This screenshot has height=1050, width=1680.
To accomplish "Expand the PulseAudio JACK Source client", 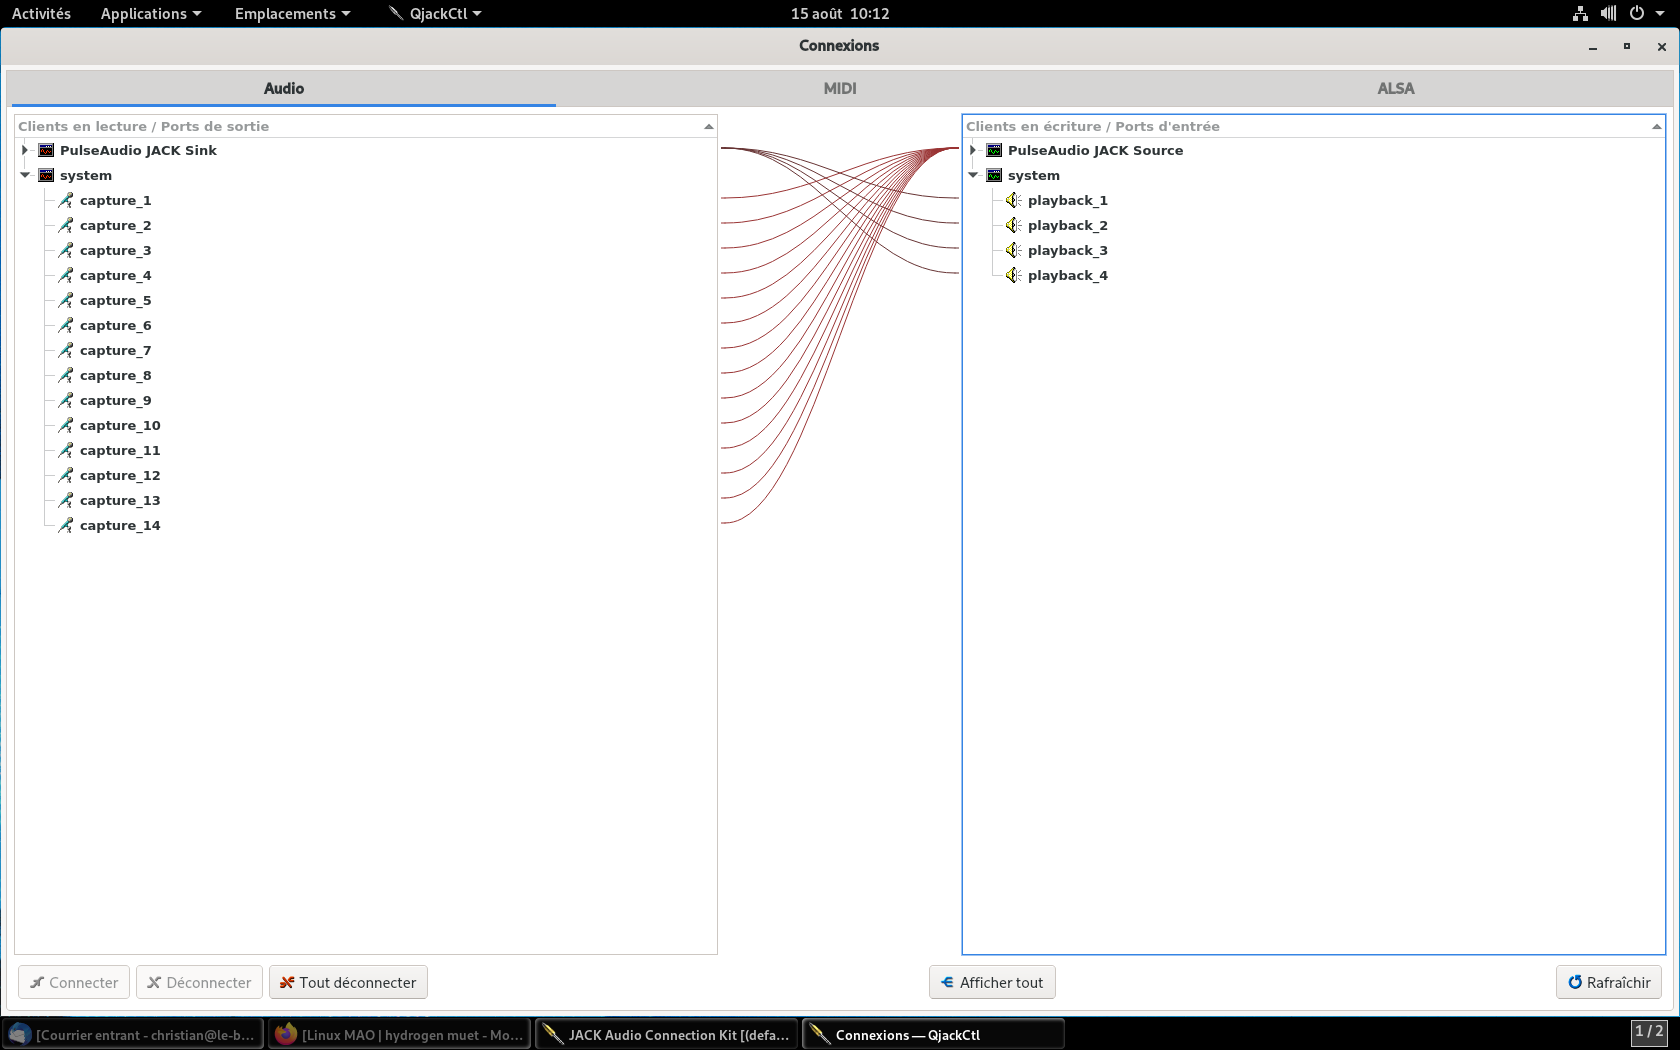I will 973,150.
